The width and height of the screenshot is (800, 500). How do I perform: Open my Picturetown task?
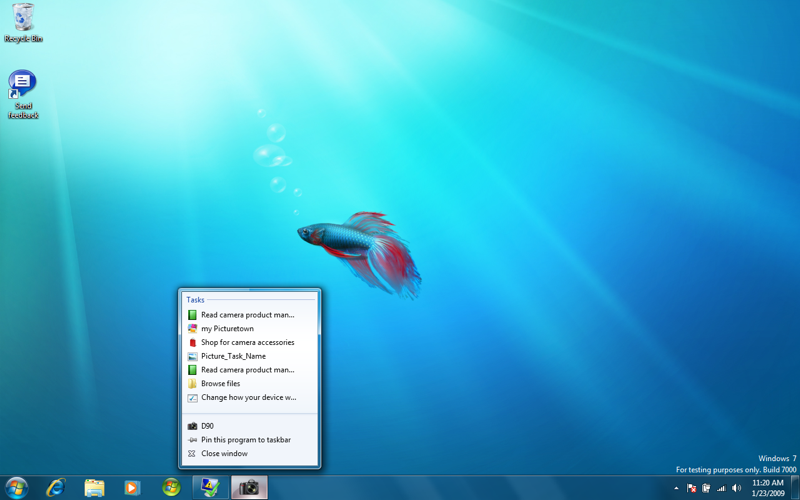[249, 329]
